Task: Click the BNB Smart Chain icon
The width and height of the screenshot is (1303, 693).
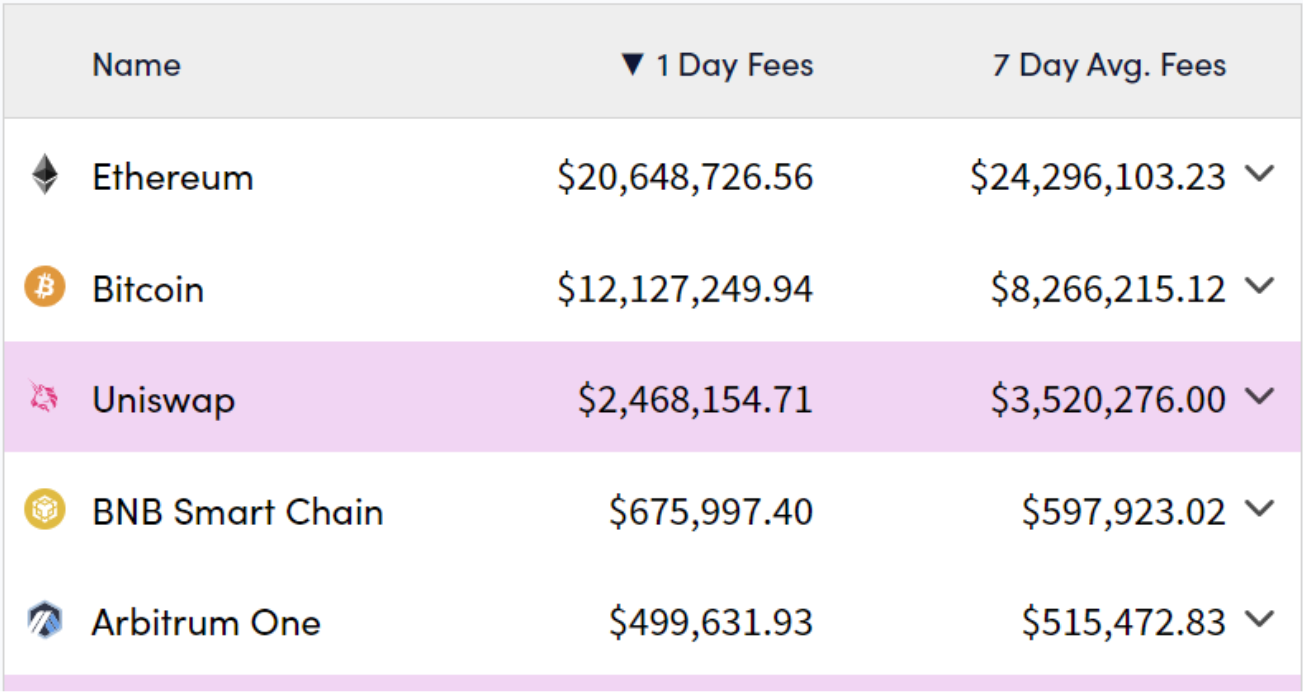Action: (44, 510)
